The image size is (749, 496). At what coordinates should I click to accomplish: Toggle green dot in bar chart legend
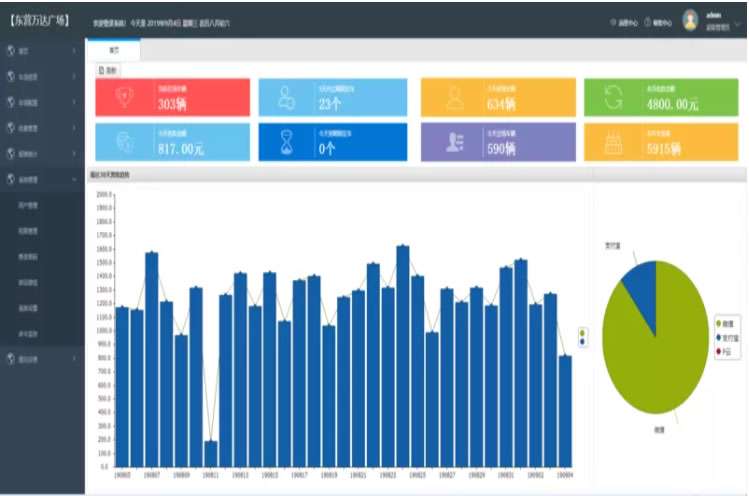(582, 333)
